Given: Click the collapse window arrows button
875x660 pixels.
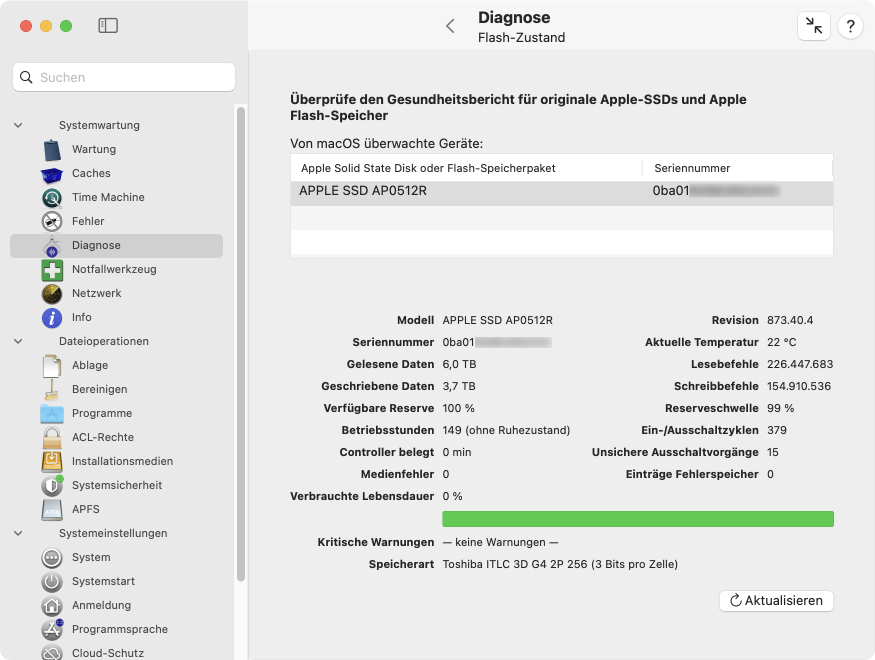Looking at the screenshot, I should pyautogui.click(x=814, y=26).
